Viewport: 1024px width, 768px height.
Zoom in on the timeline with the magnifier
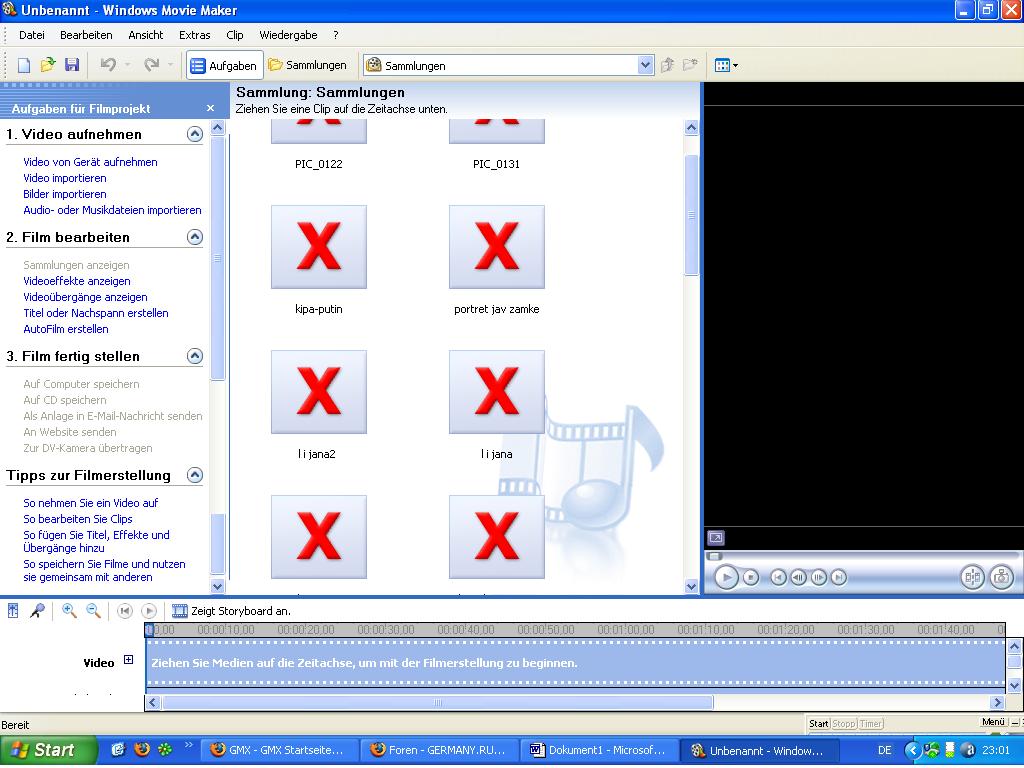coord(69,610)
